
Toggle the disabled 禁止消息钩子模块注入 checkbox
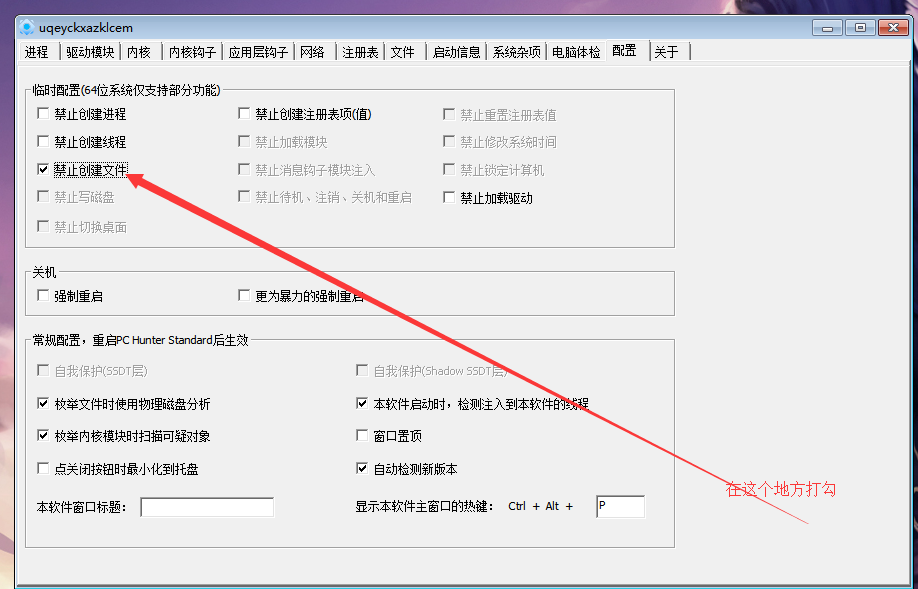point(244,169)
